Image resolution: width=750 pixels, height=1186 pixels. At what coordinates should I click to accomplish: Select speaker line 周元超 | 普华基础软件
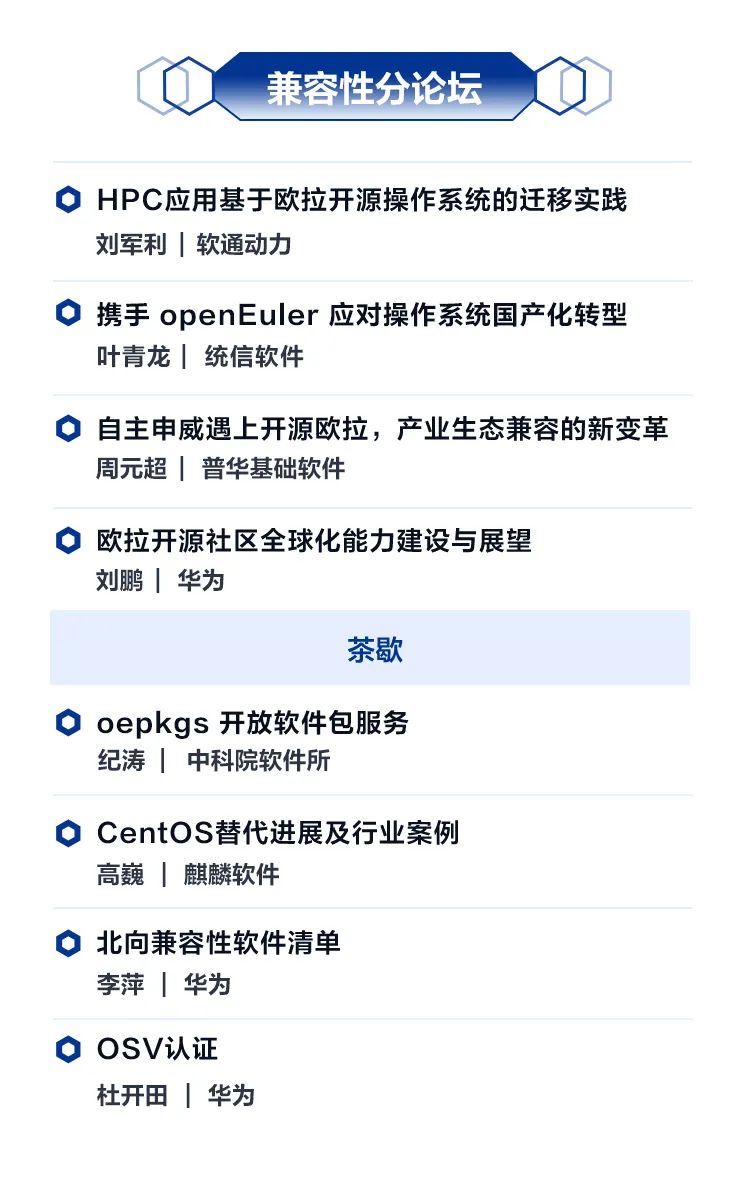pos(220,468)
